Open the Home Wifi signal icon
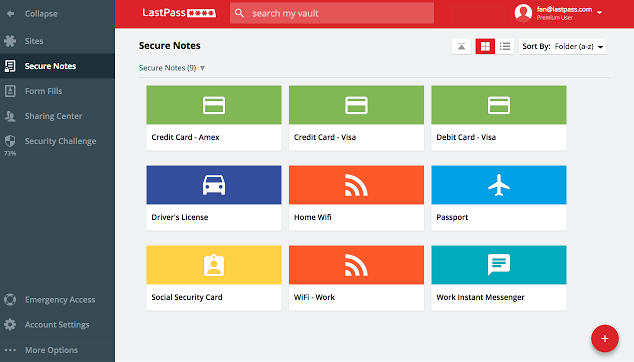The width and height of the screenshot is (634, 362). point(356,185)
